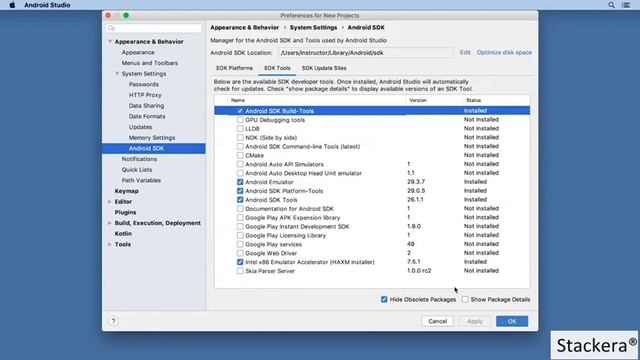Select Quick Lists settings
This screenshot has height=360, width=640.
[137, 170]
